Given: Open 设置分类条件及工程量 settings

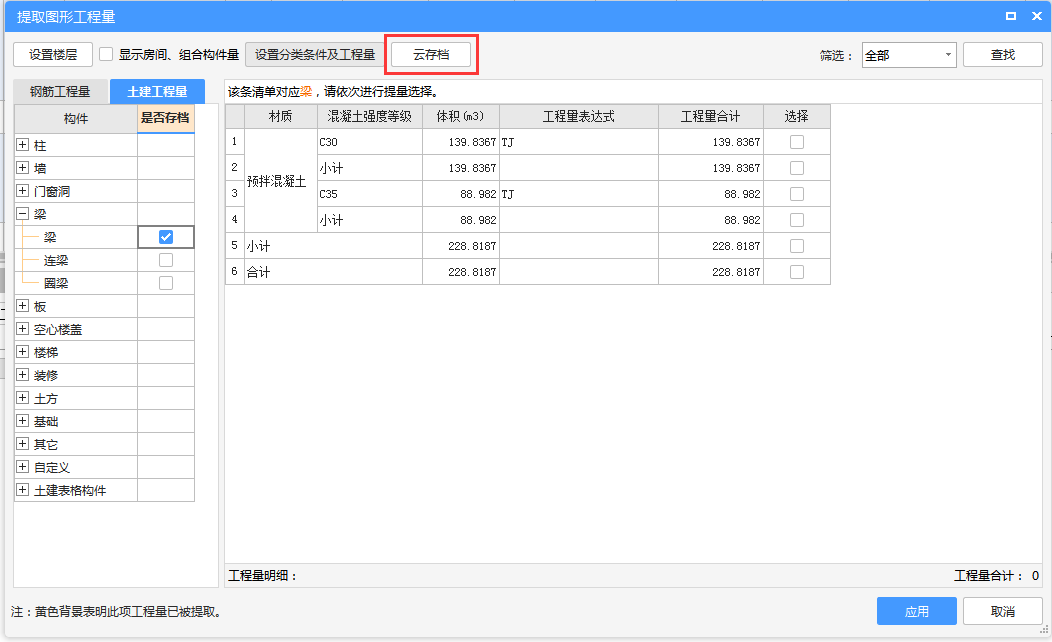Looking at the screenshot, I should click(315, 55).
